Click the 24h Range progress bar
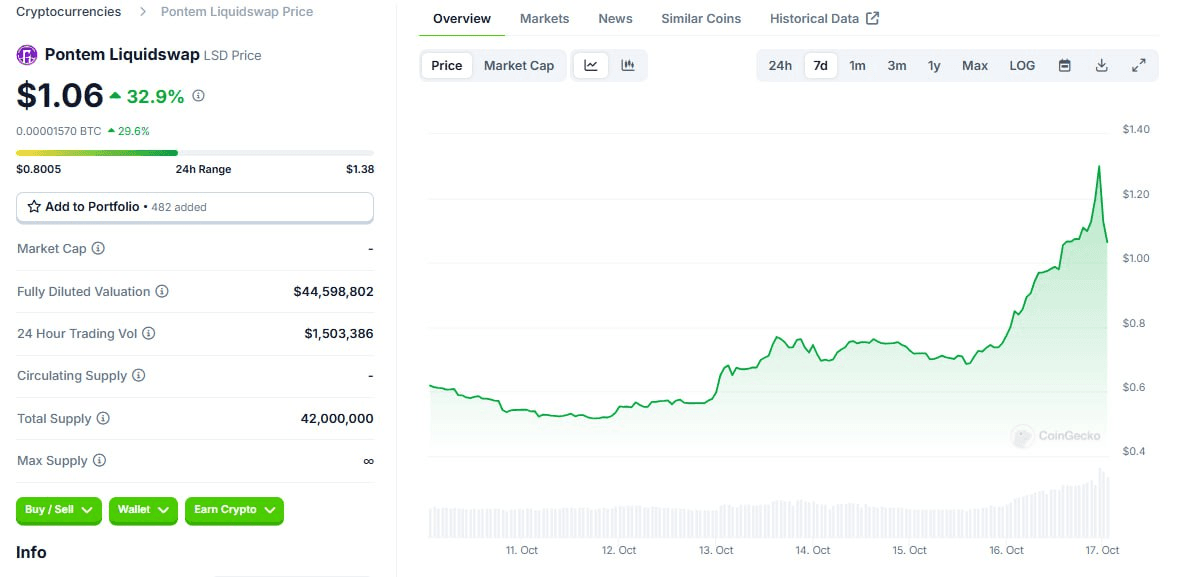The height and width of the screenshot is (577, 1194). point(195,153)
